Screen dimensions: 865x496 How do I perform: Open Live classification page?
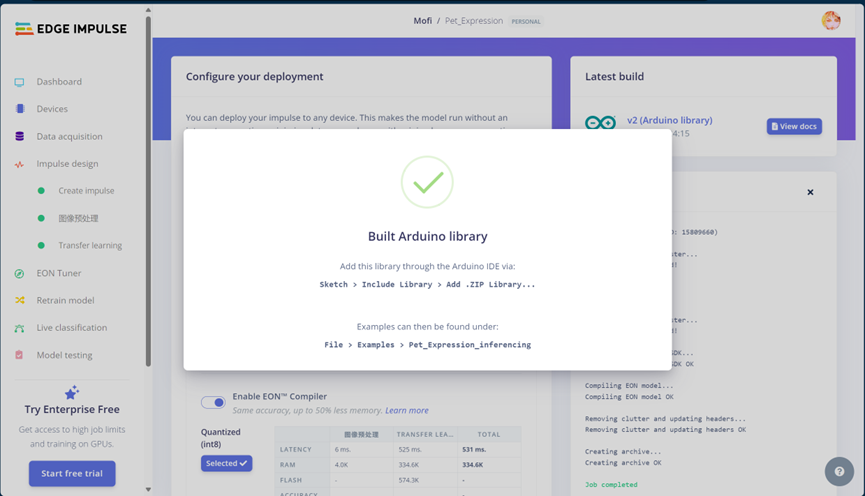72,328
